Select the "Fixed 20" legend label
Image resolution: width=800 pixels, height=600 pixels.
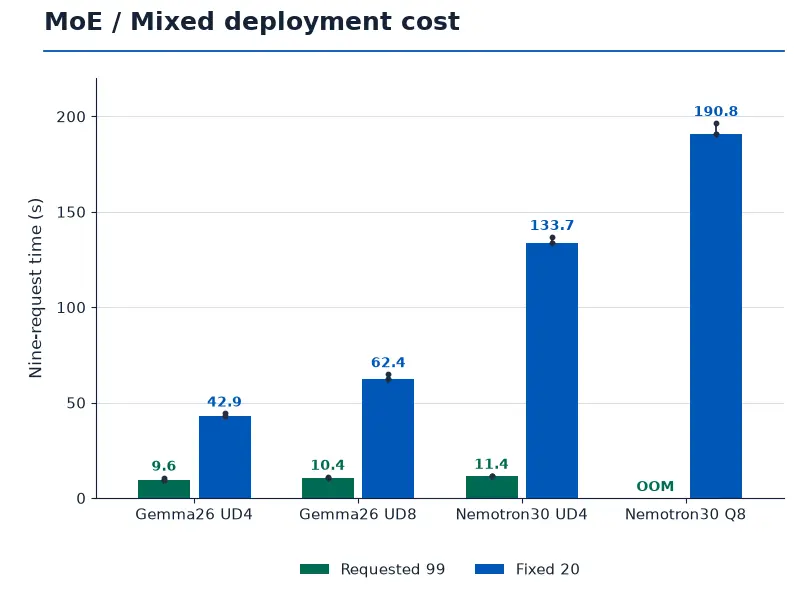pos(547,569)
